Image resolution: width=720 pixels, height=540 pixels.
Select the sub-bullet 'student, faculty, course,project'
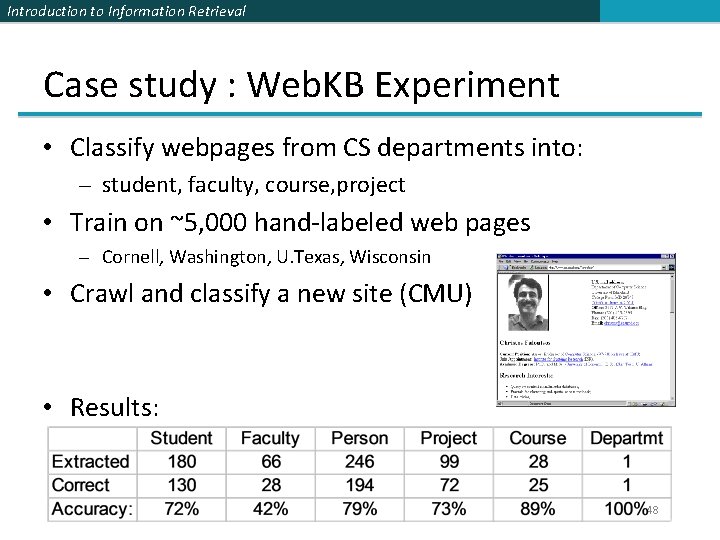[x=253, y=185]
